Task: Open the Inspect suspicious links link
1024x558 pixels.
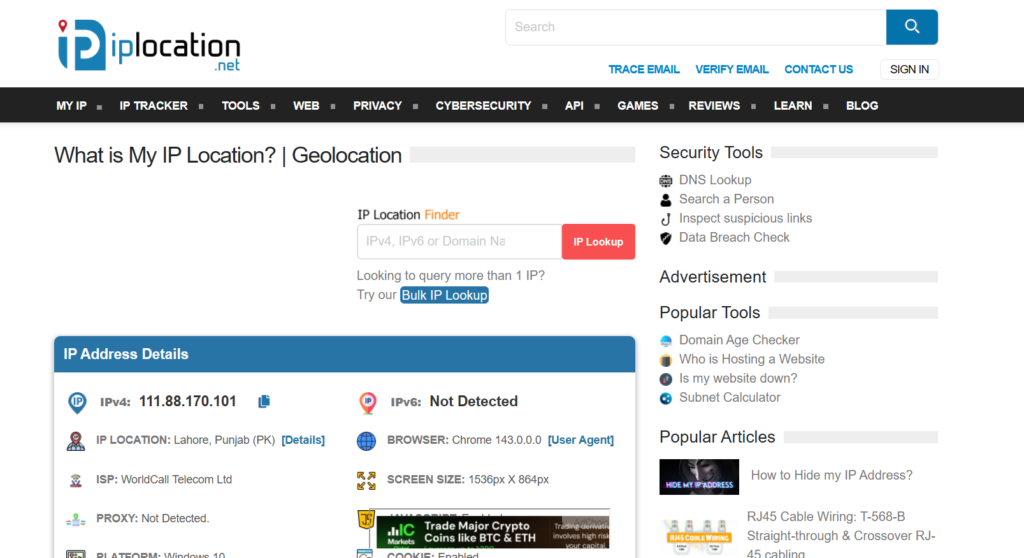Action: pyautogui.click(x=745, y=218)
